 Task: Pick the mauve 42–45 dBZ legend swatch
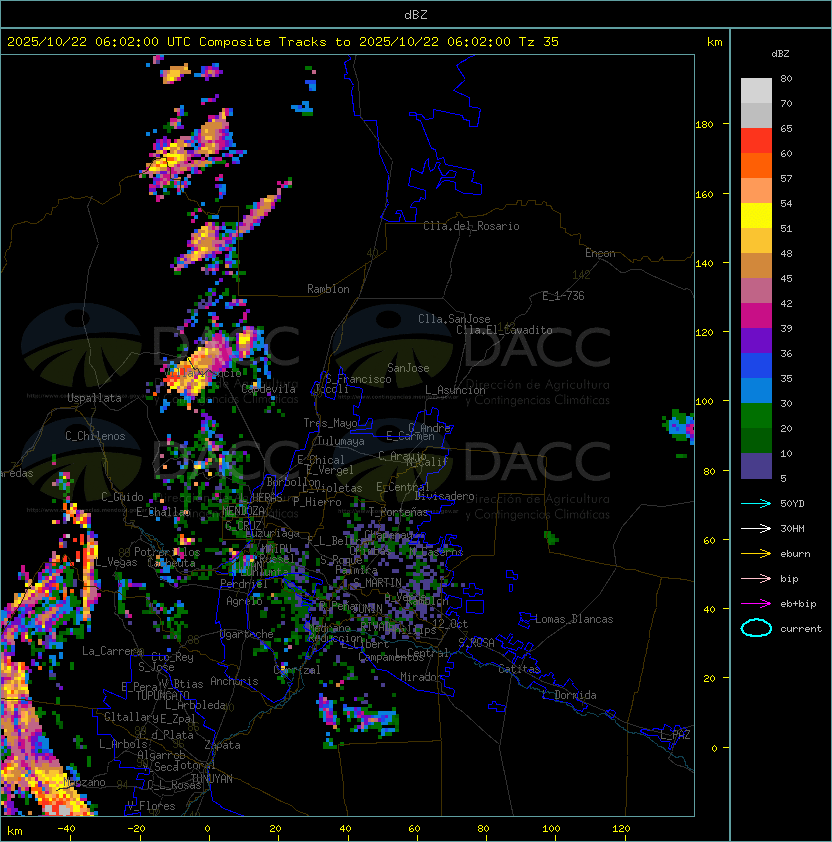point(756,291)
